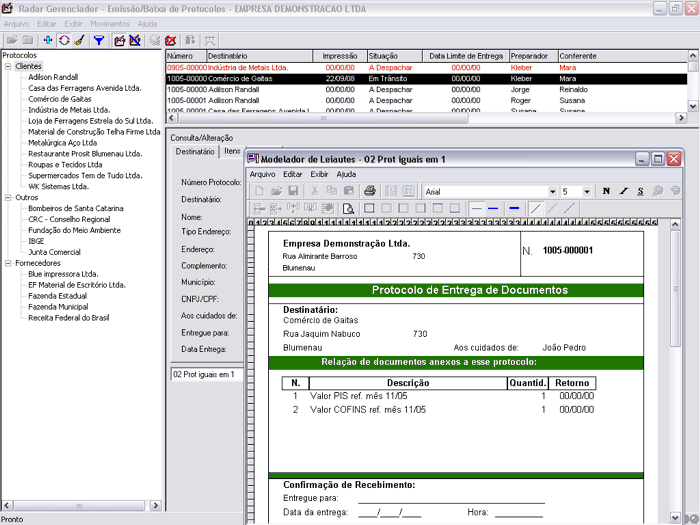This screenshot has height=525, width=700.
Task: Toggle italic formatting button
Action: pyautogui.click(x=623, y=191)
